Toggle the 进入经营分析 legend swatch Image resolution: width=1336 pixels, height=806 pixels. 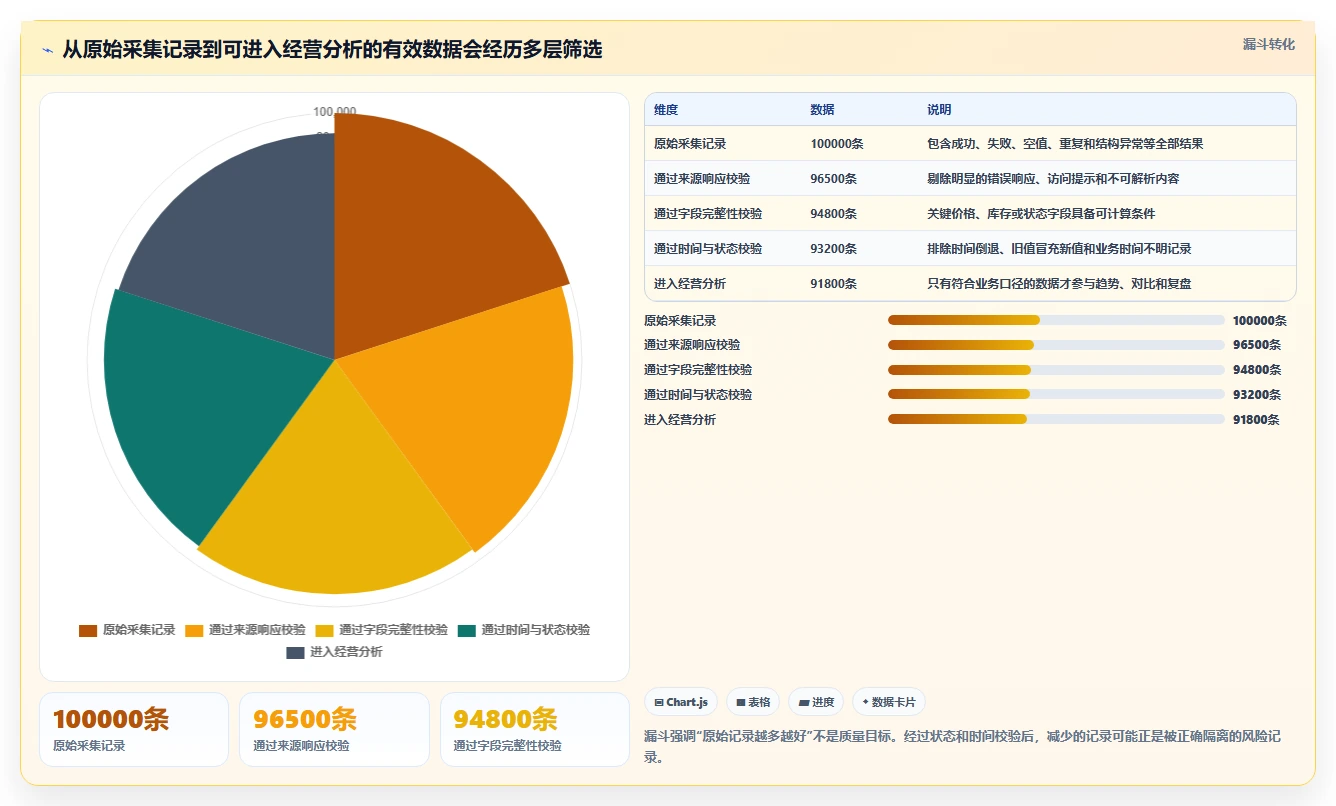tap(295, 652)
